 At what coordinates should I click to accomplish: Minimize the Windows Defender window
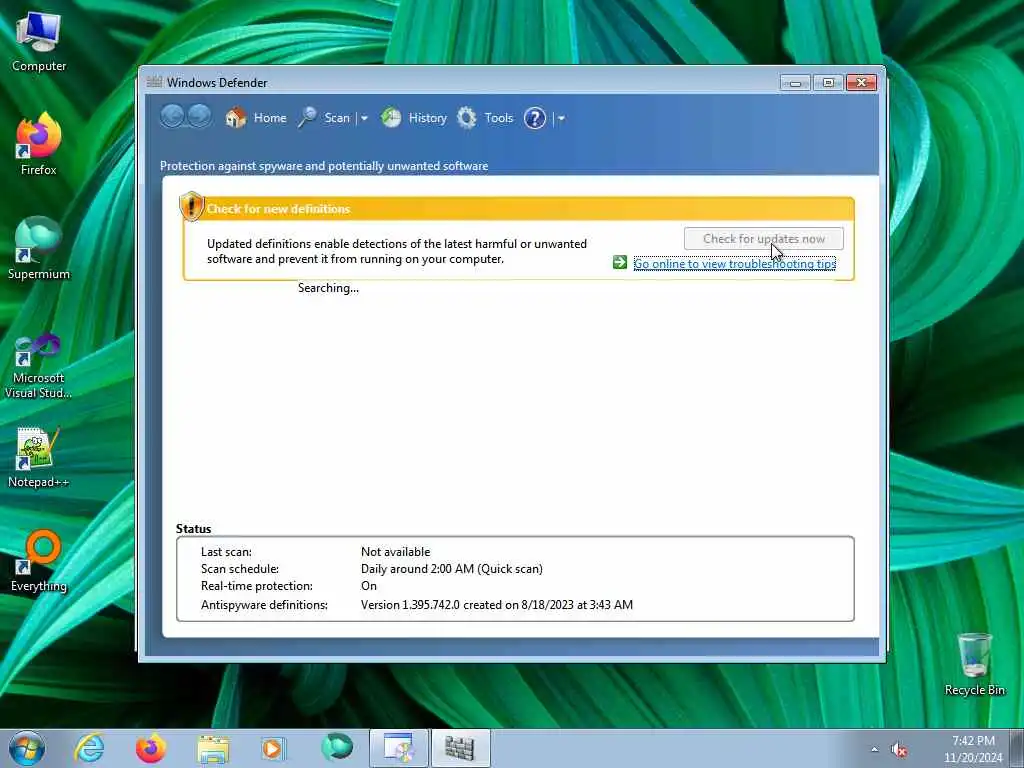tap(795, 83)
